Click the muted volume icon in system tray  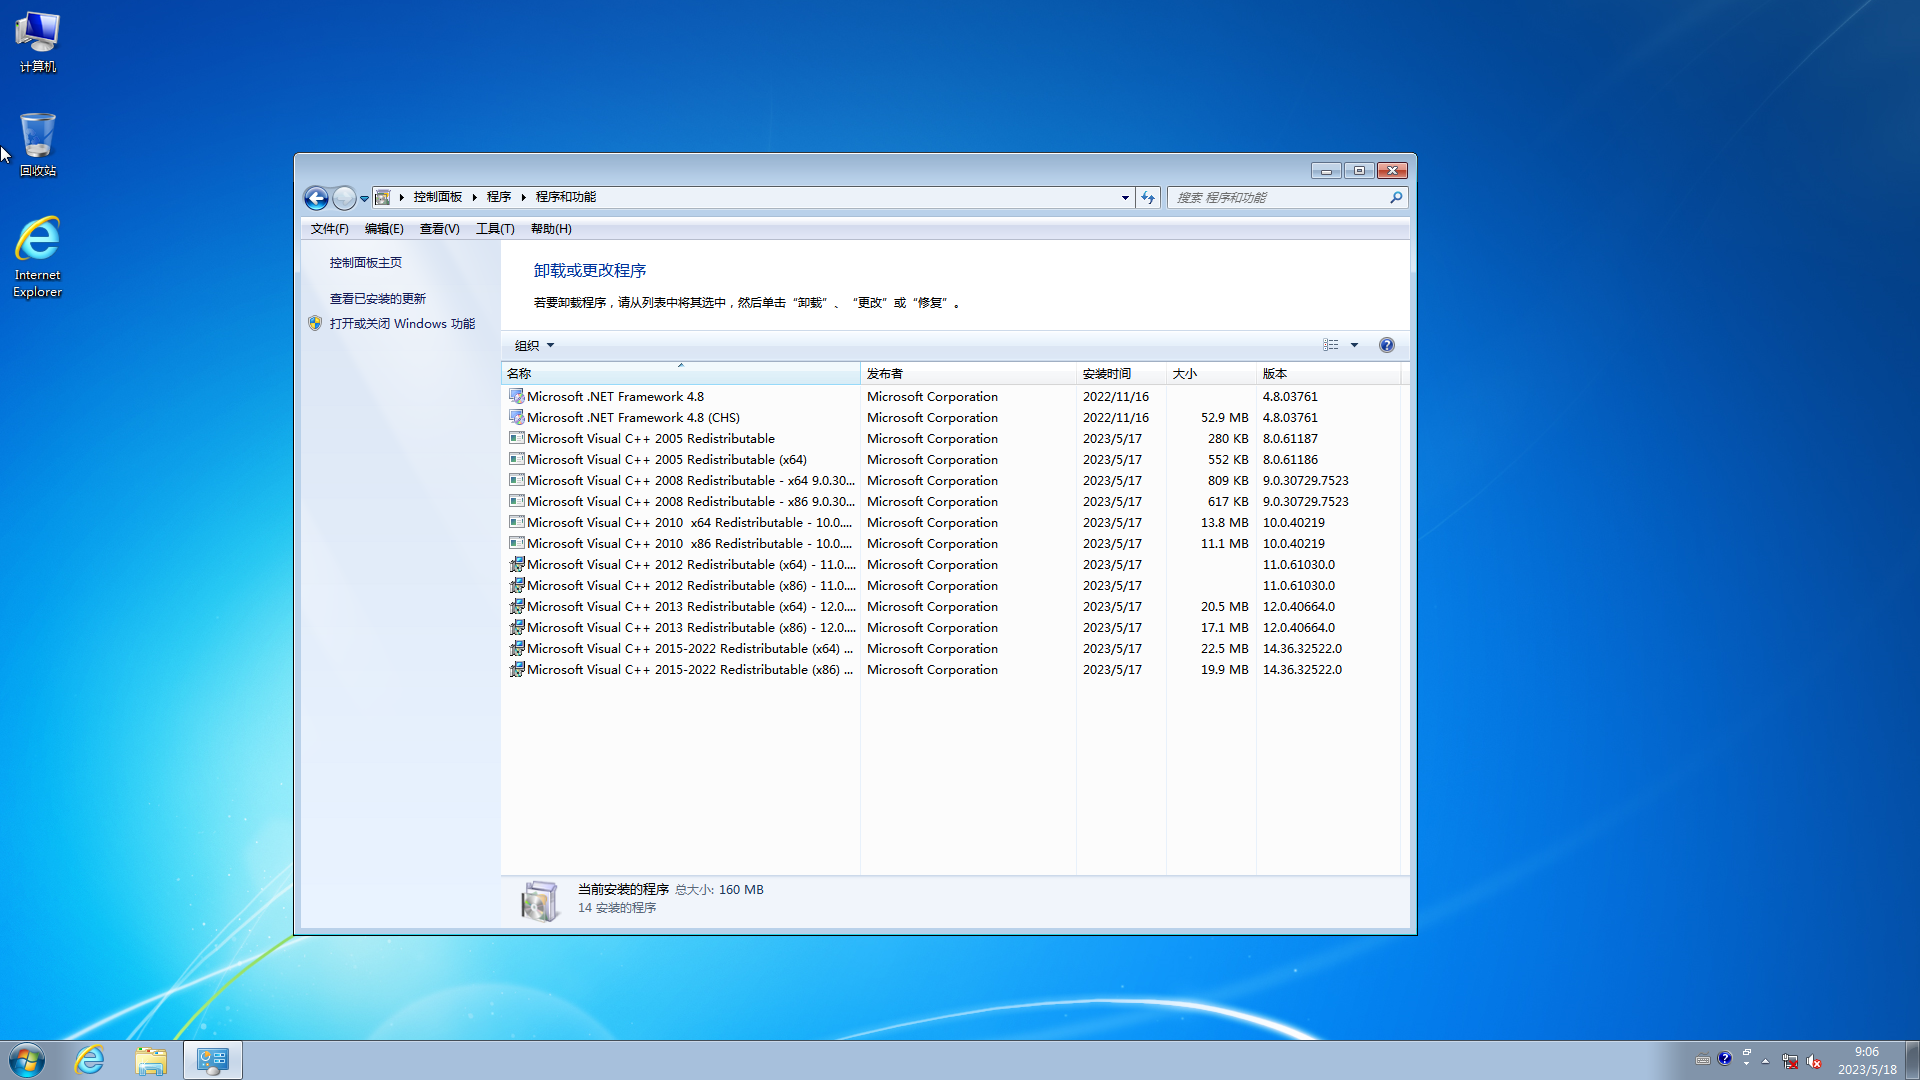pos(1814,1062)
